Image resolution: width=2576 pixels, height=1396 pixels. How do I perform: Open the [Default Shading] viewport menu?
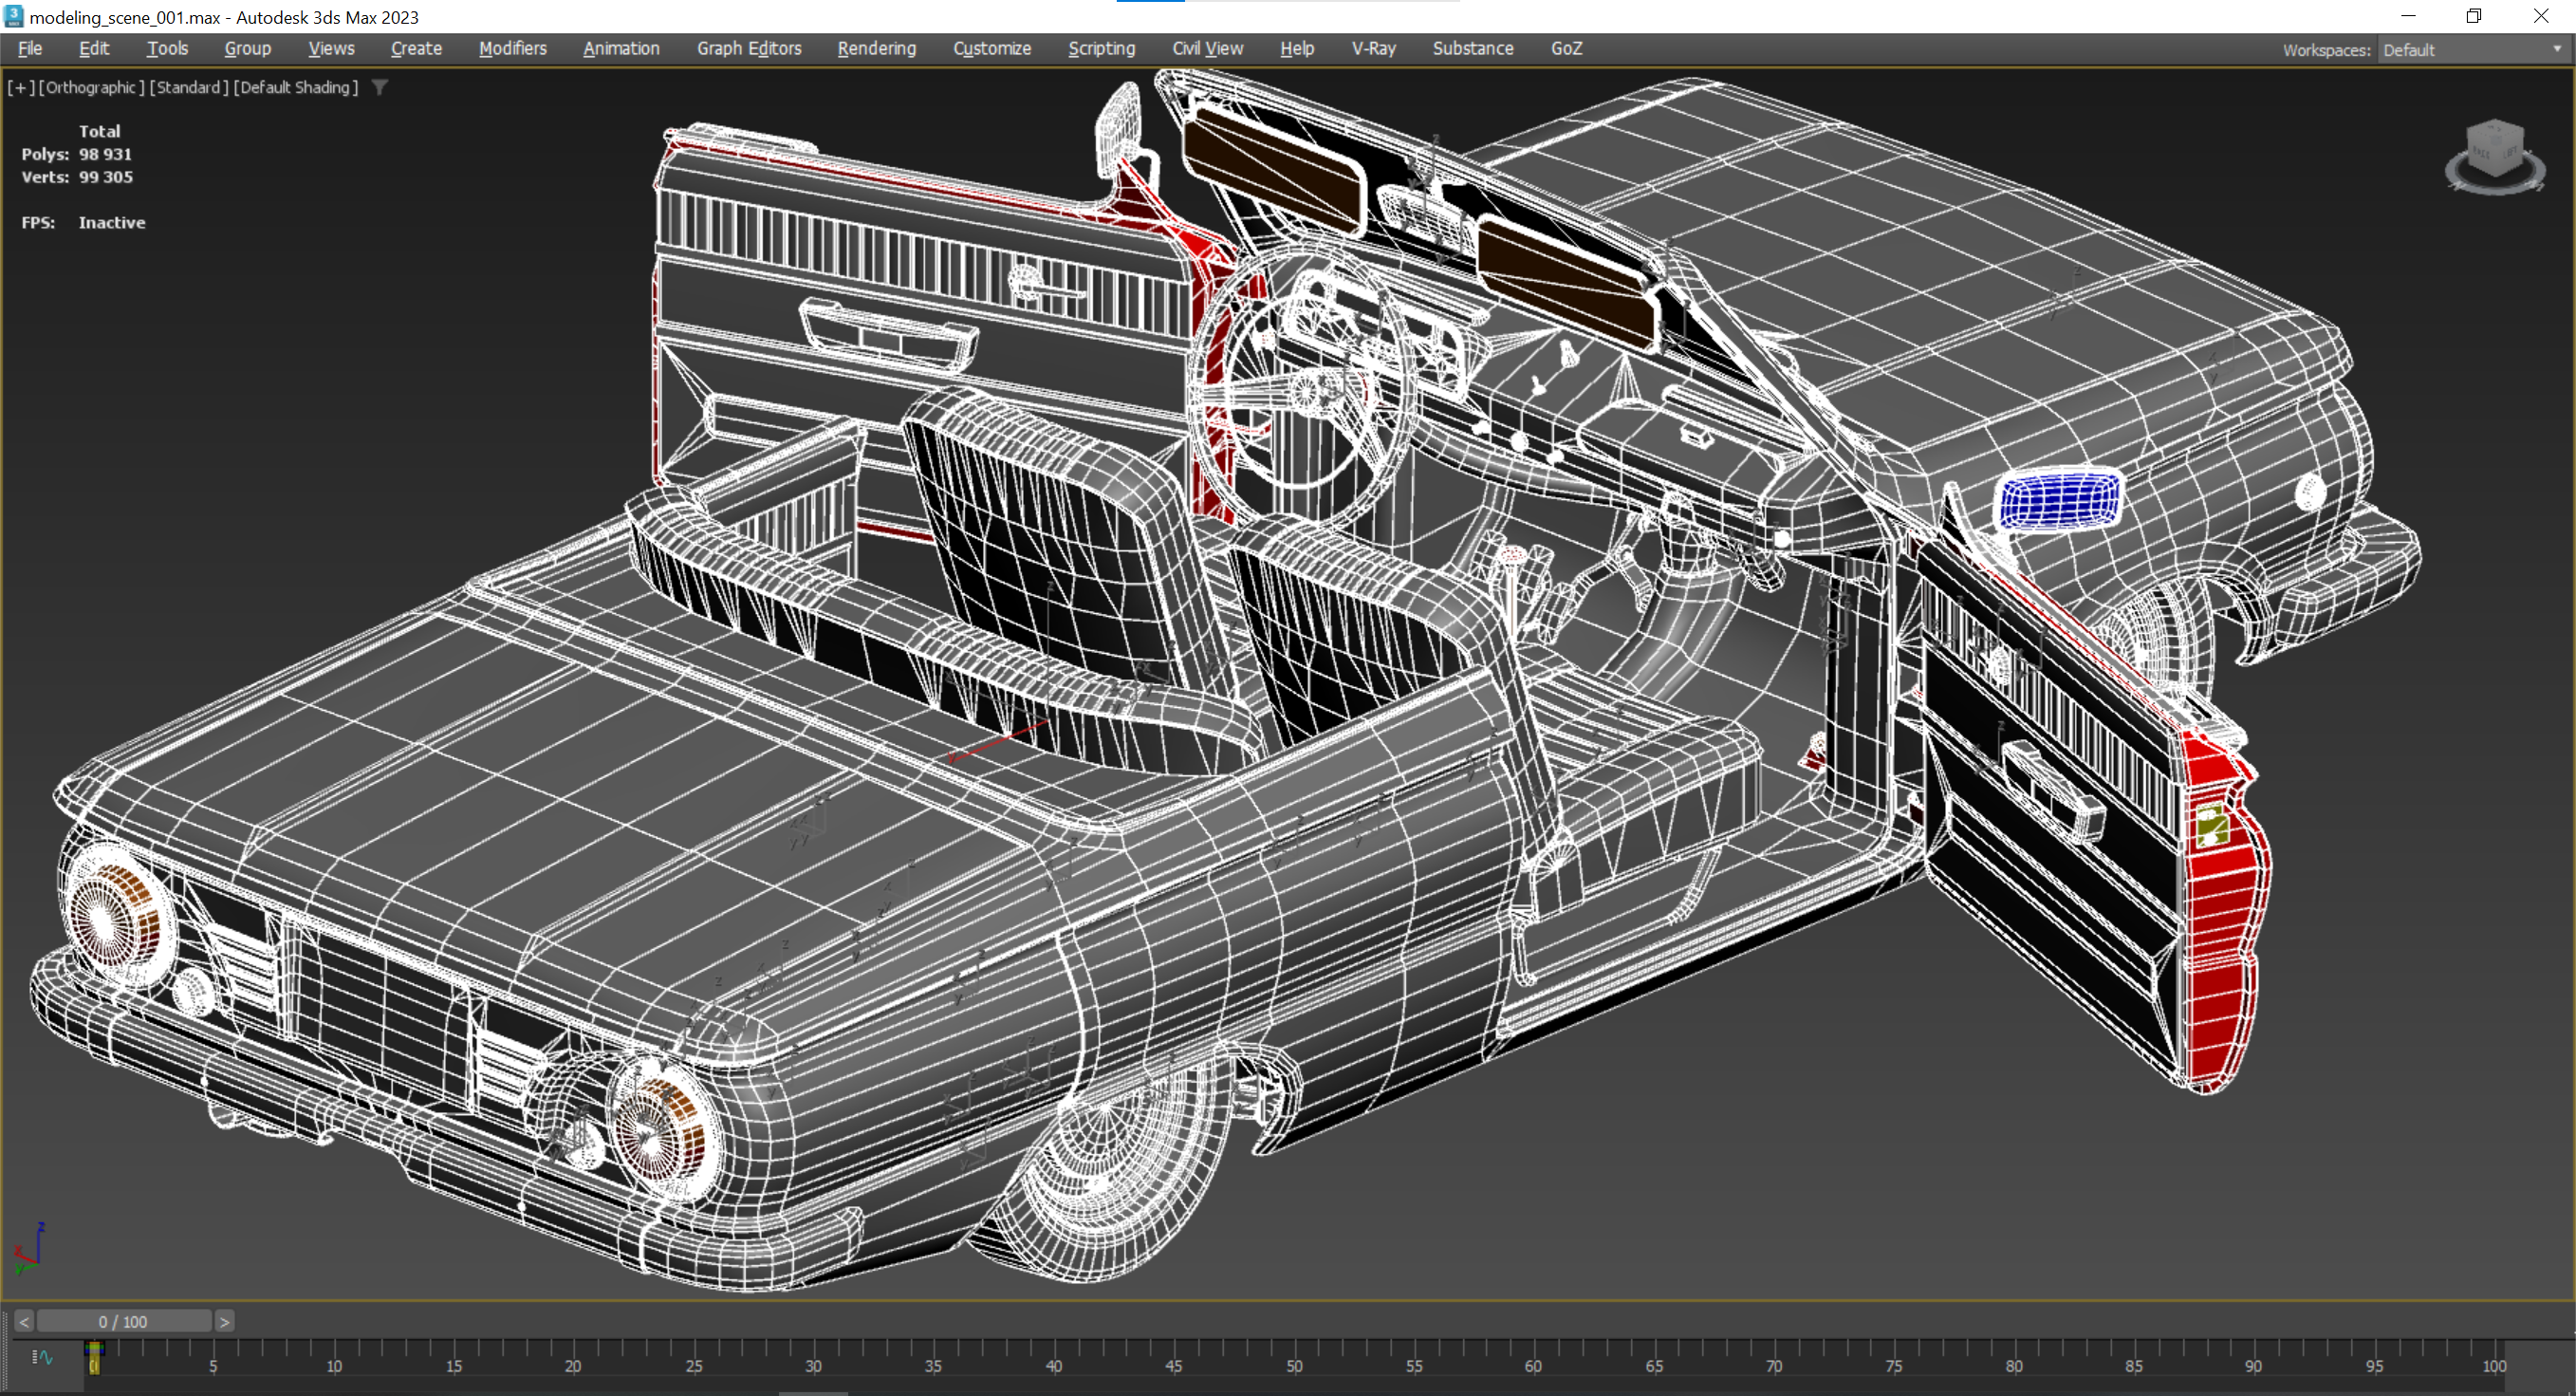(x=295, y=87)
